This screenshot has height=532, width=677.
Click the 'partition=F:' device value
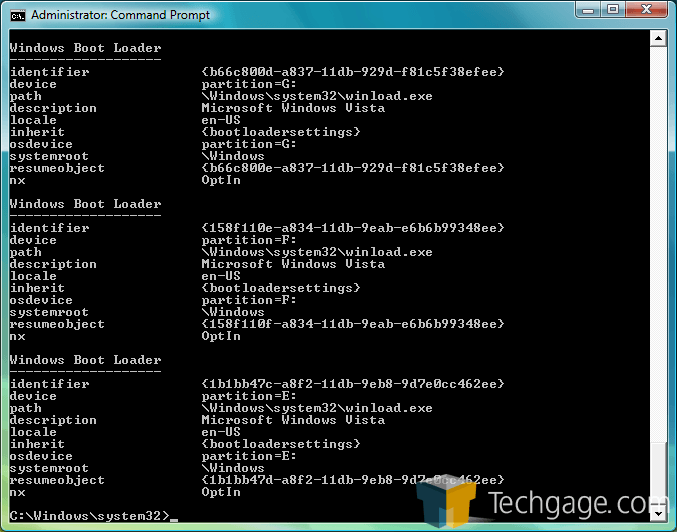249,241
